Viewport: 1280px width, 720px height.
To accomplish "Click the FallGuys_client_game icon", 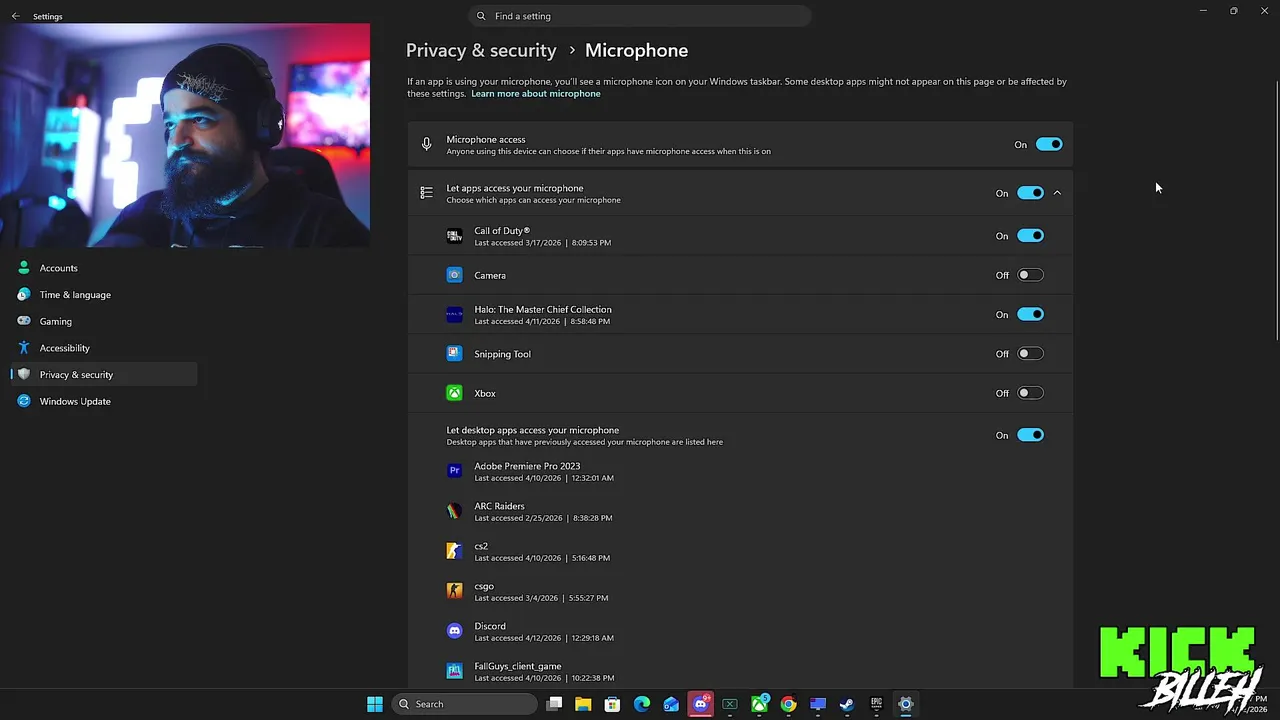I will [x=454, y=671].
